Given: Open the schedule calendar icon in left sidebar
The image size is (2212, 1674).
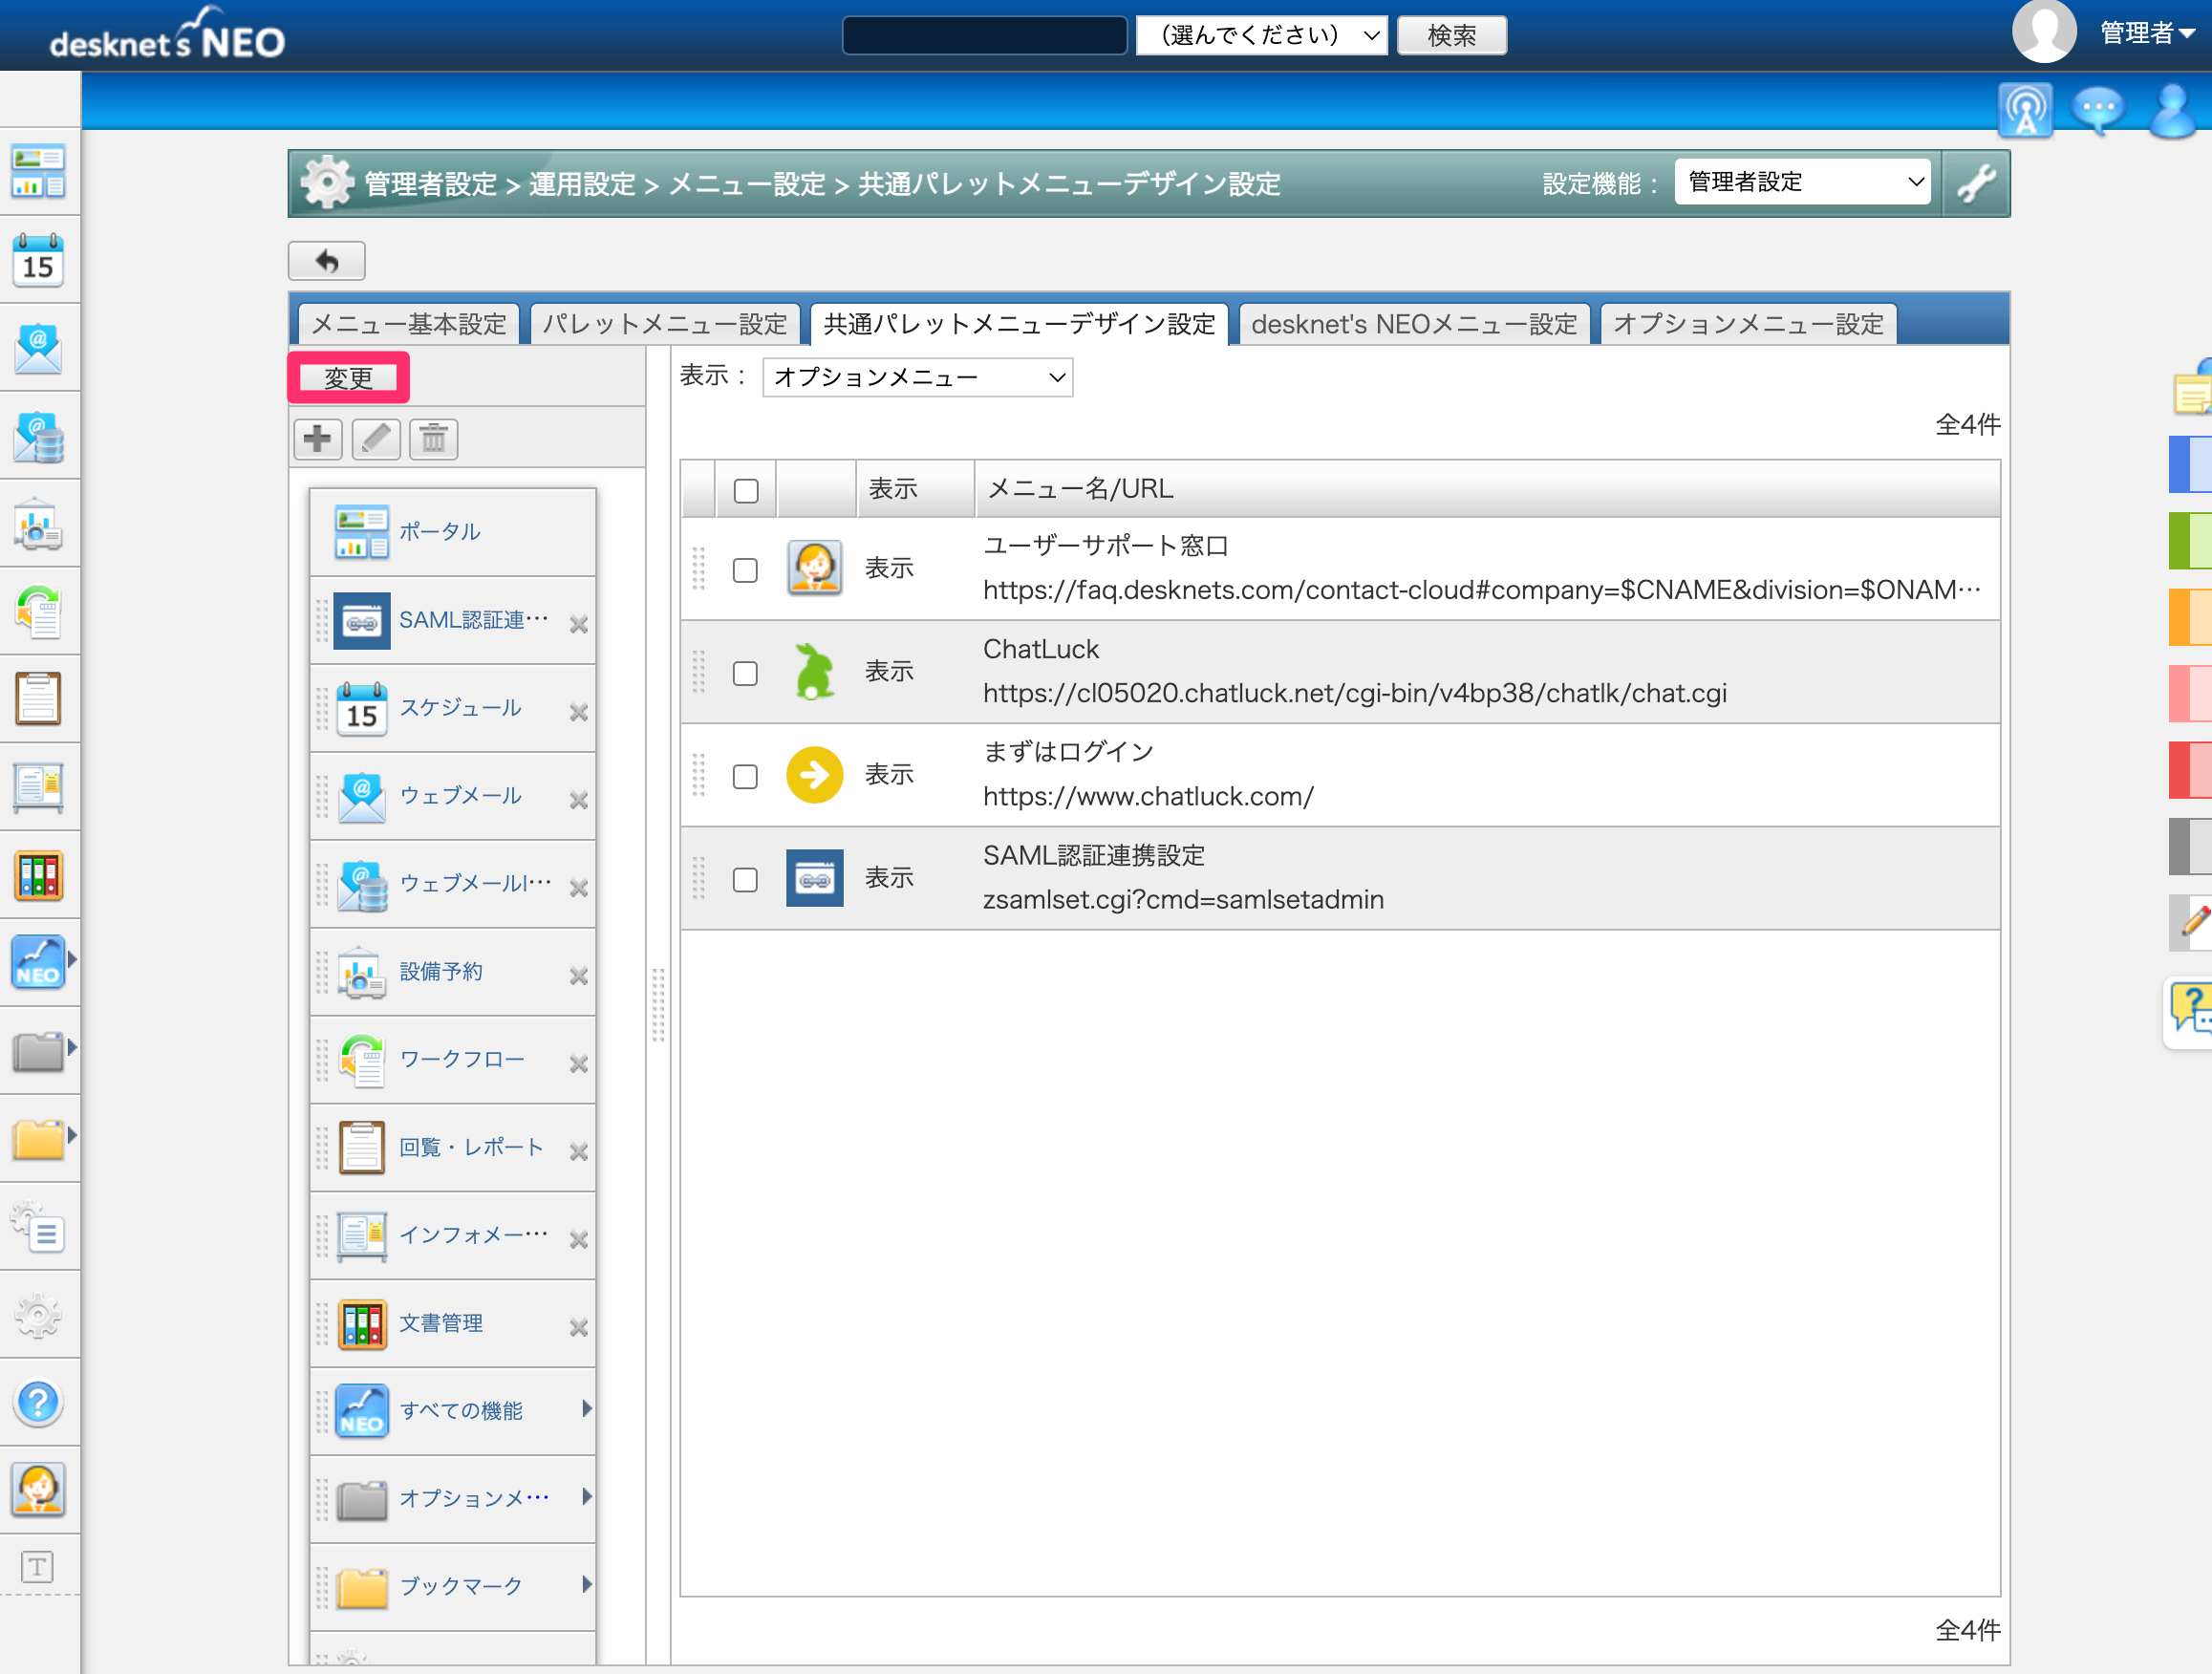Looking at the screenshot, I should (39, 260).
